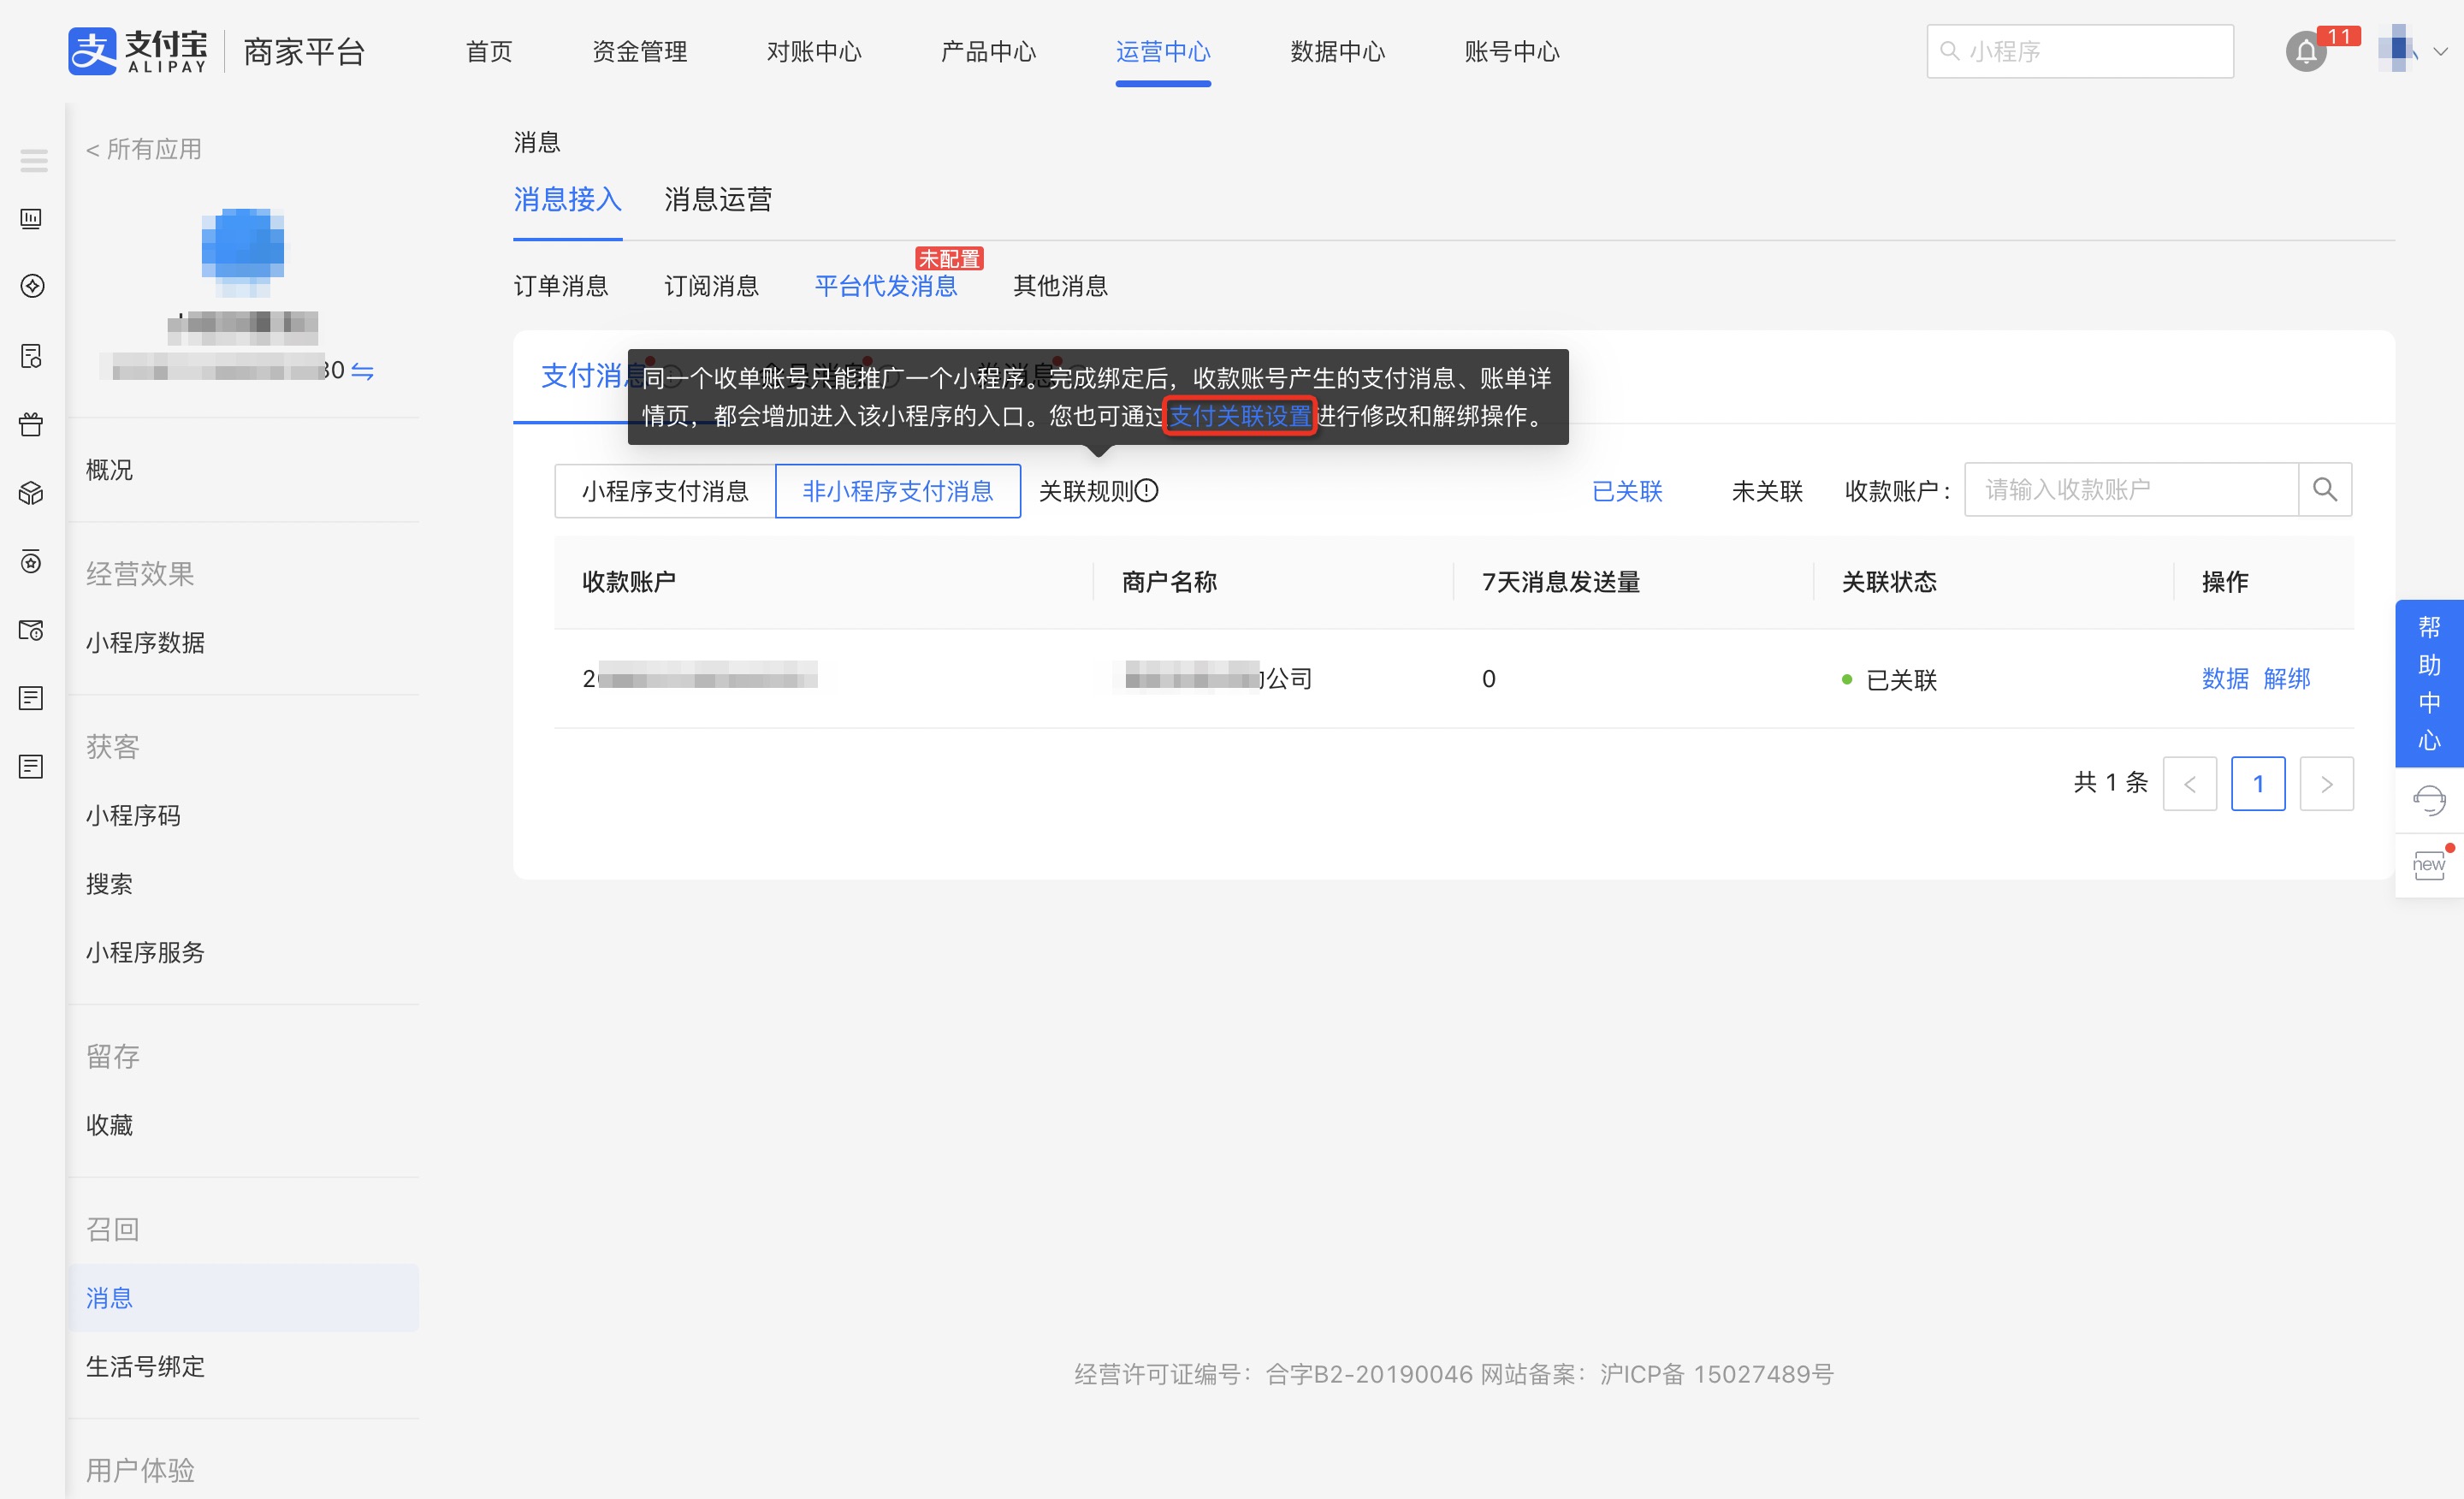The width and height of the screenshot is (2464, 1499).
Task: Go to next page with right chevron
Action: [x=2327, y=784]
